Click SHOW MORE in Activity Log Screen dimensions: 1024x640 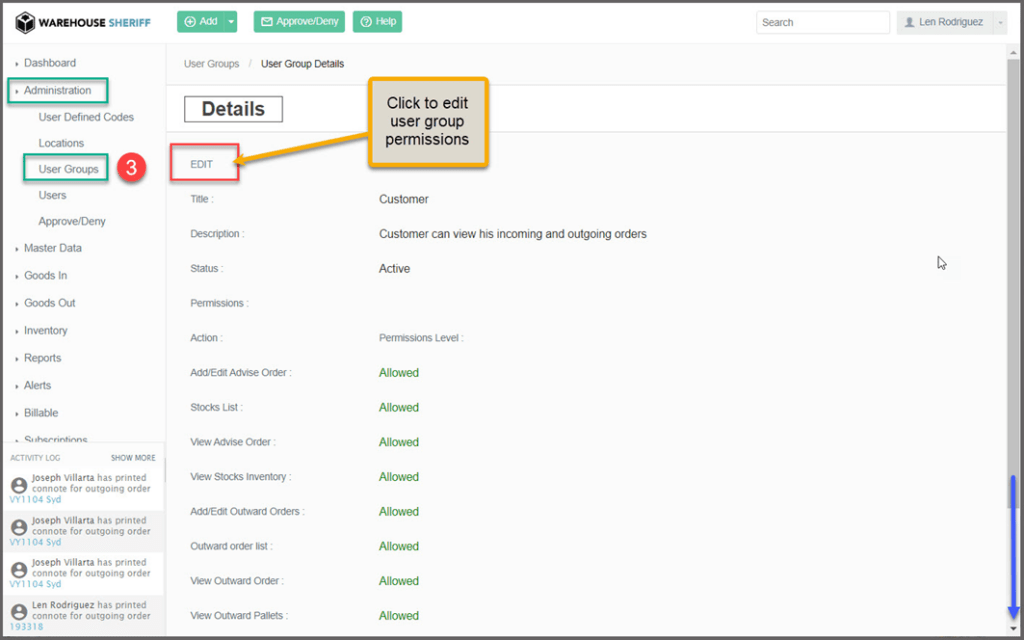pyautogui.click(x=133, y=458)
